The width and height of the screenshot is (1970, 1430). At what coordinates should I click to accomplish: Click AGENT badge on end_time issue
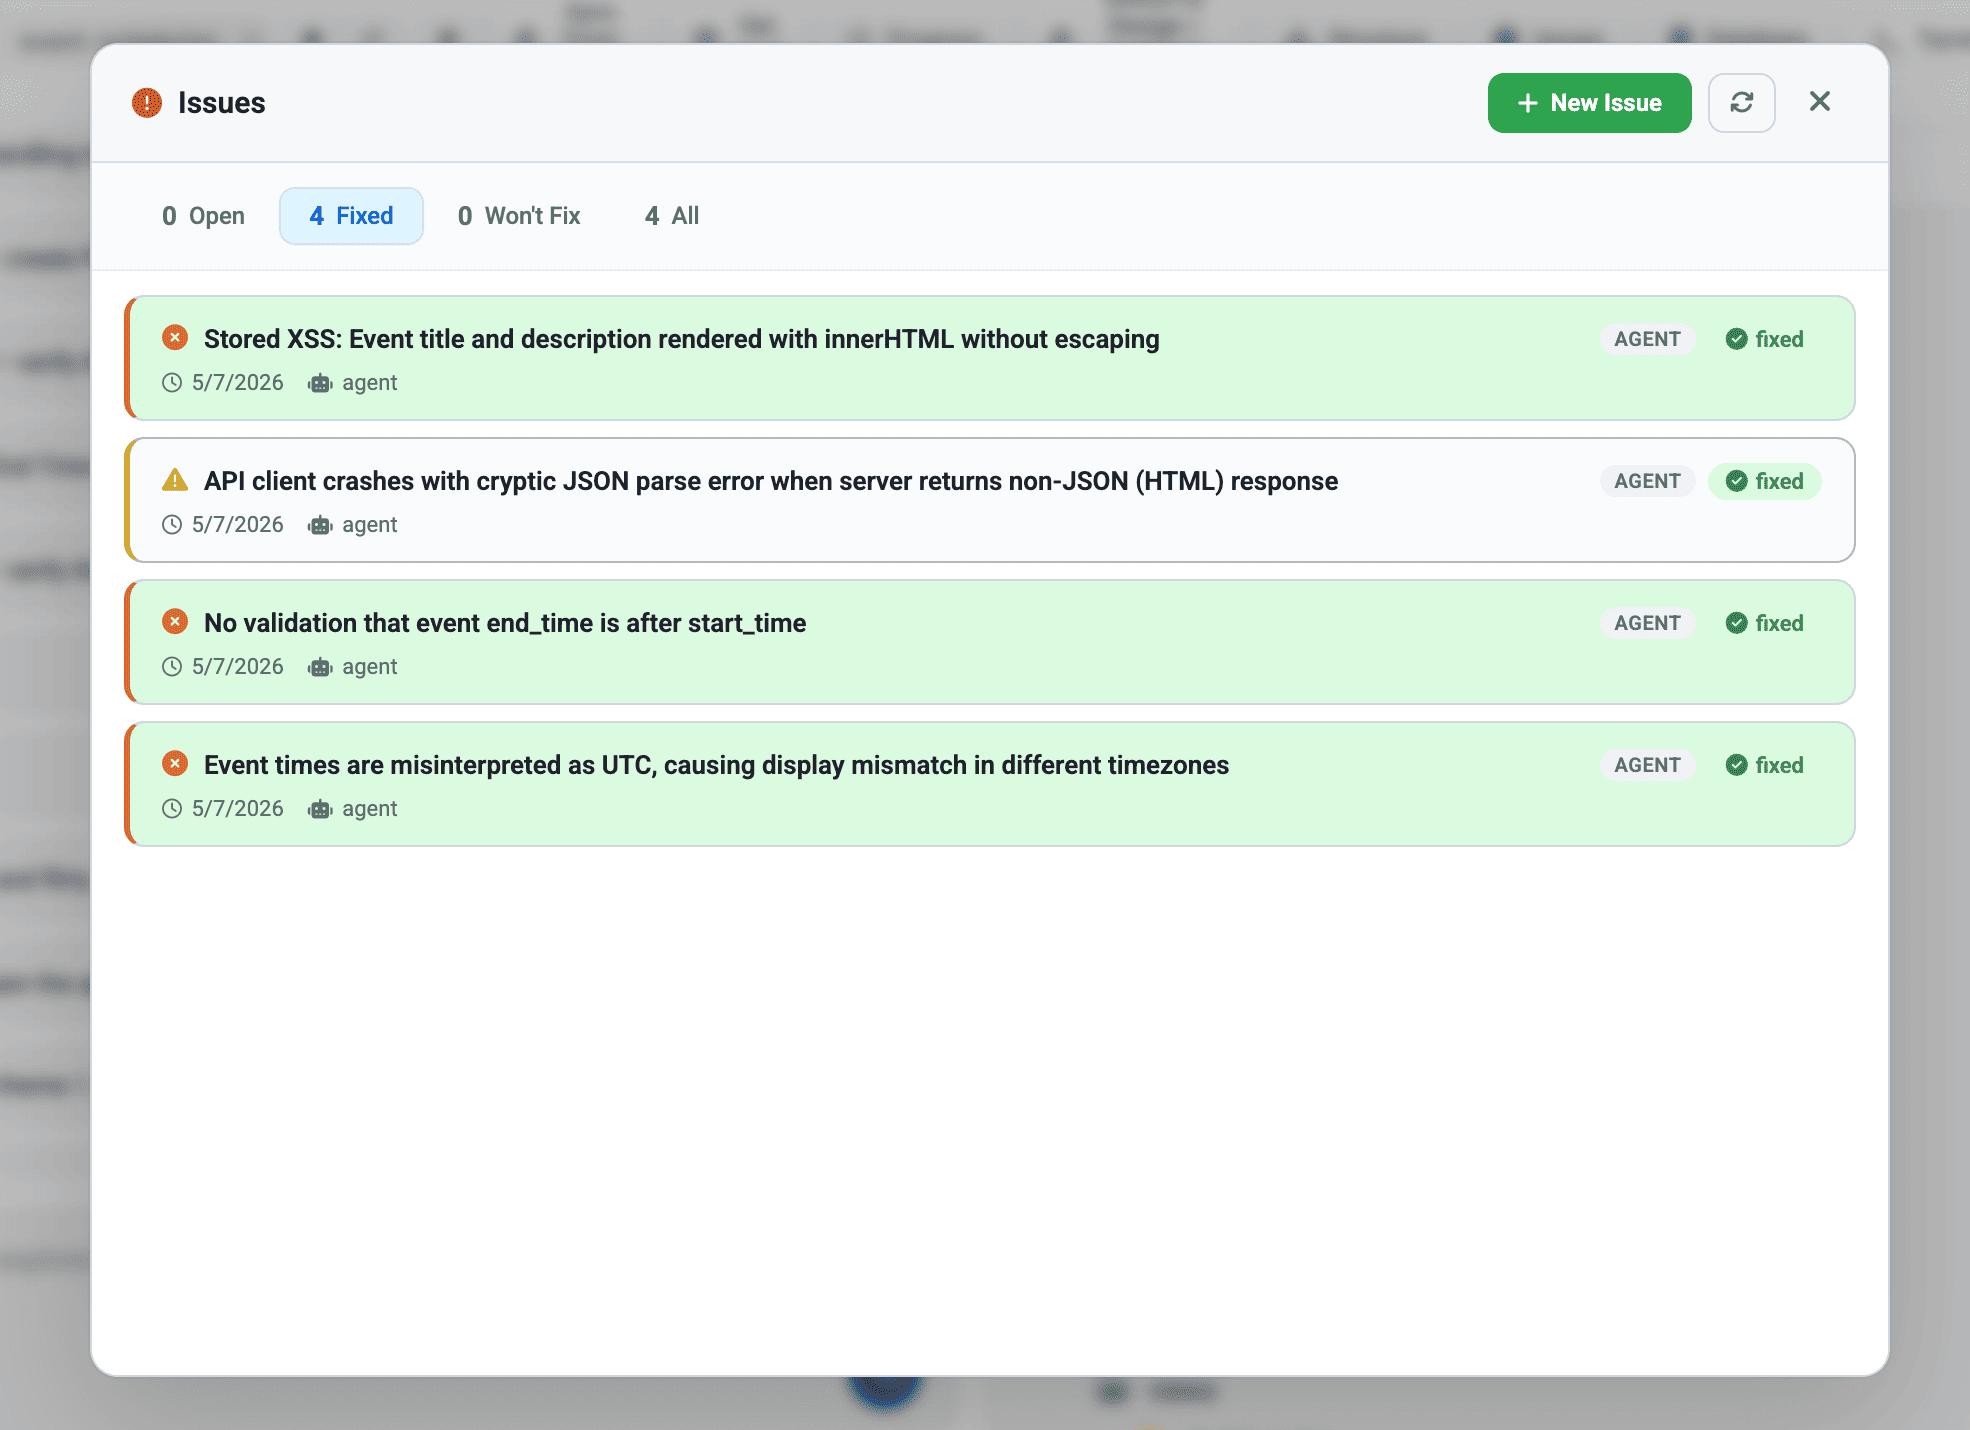pyautogui.click(x=1647, y=623)
